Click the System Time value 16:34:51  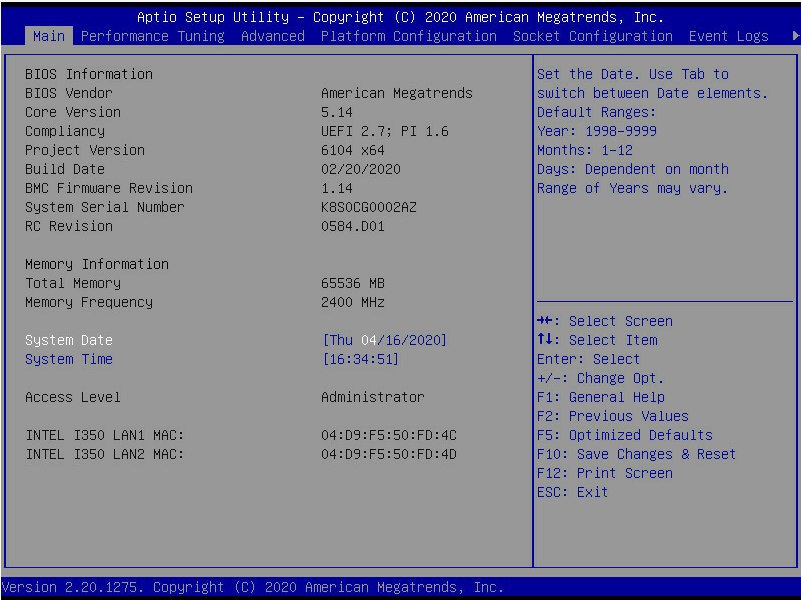(x=360, y=359)
